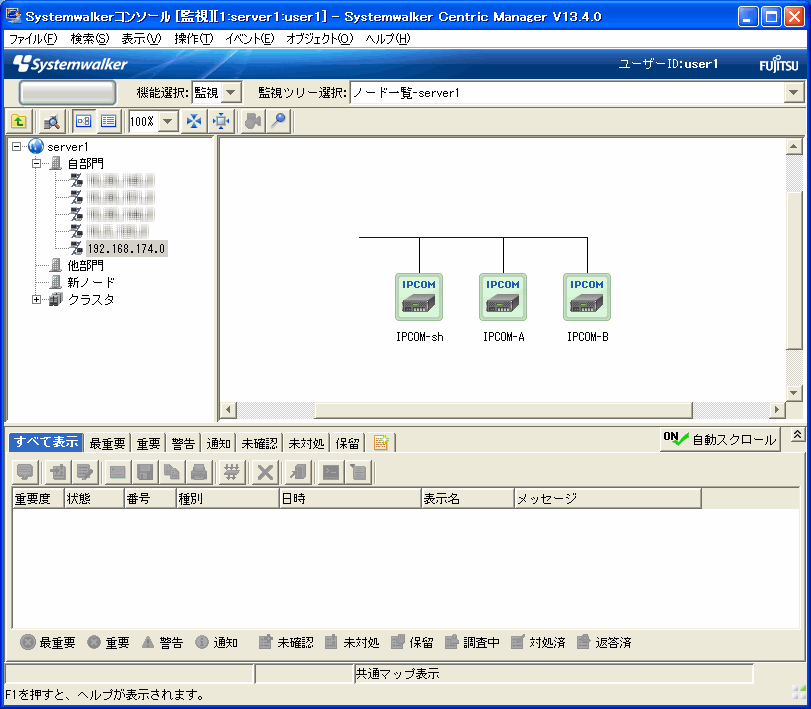
Task: Click the map vertical scroll down arrow
Action: [x=794, y=393]
